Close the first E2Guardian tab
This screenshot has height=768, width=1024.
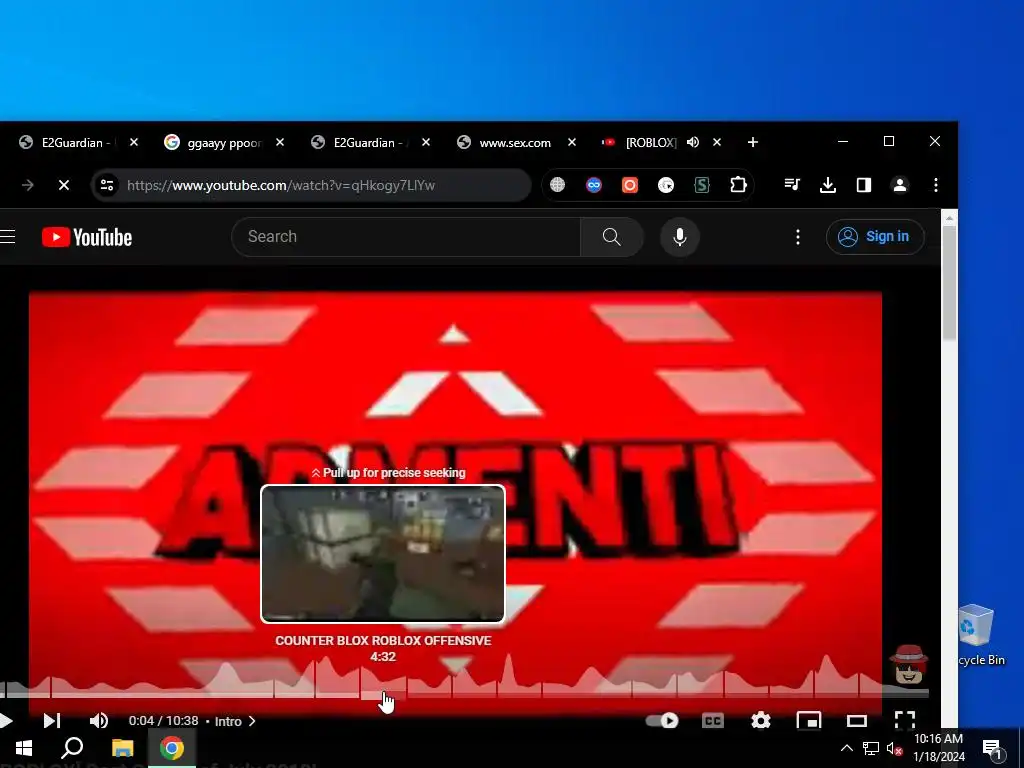[x=134, y=142]
